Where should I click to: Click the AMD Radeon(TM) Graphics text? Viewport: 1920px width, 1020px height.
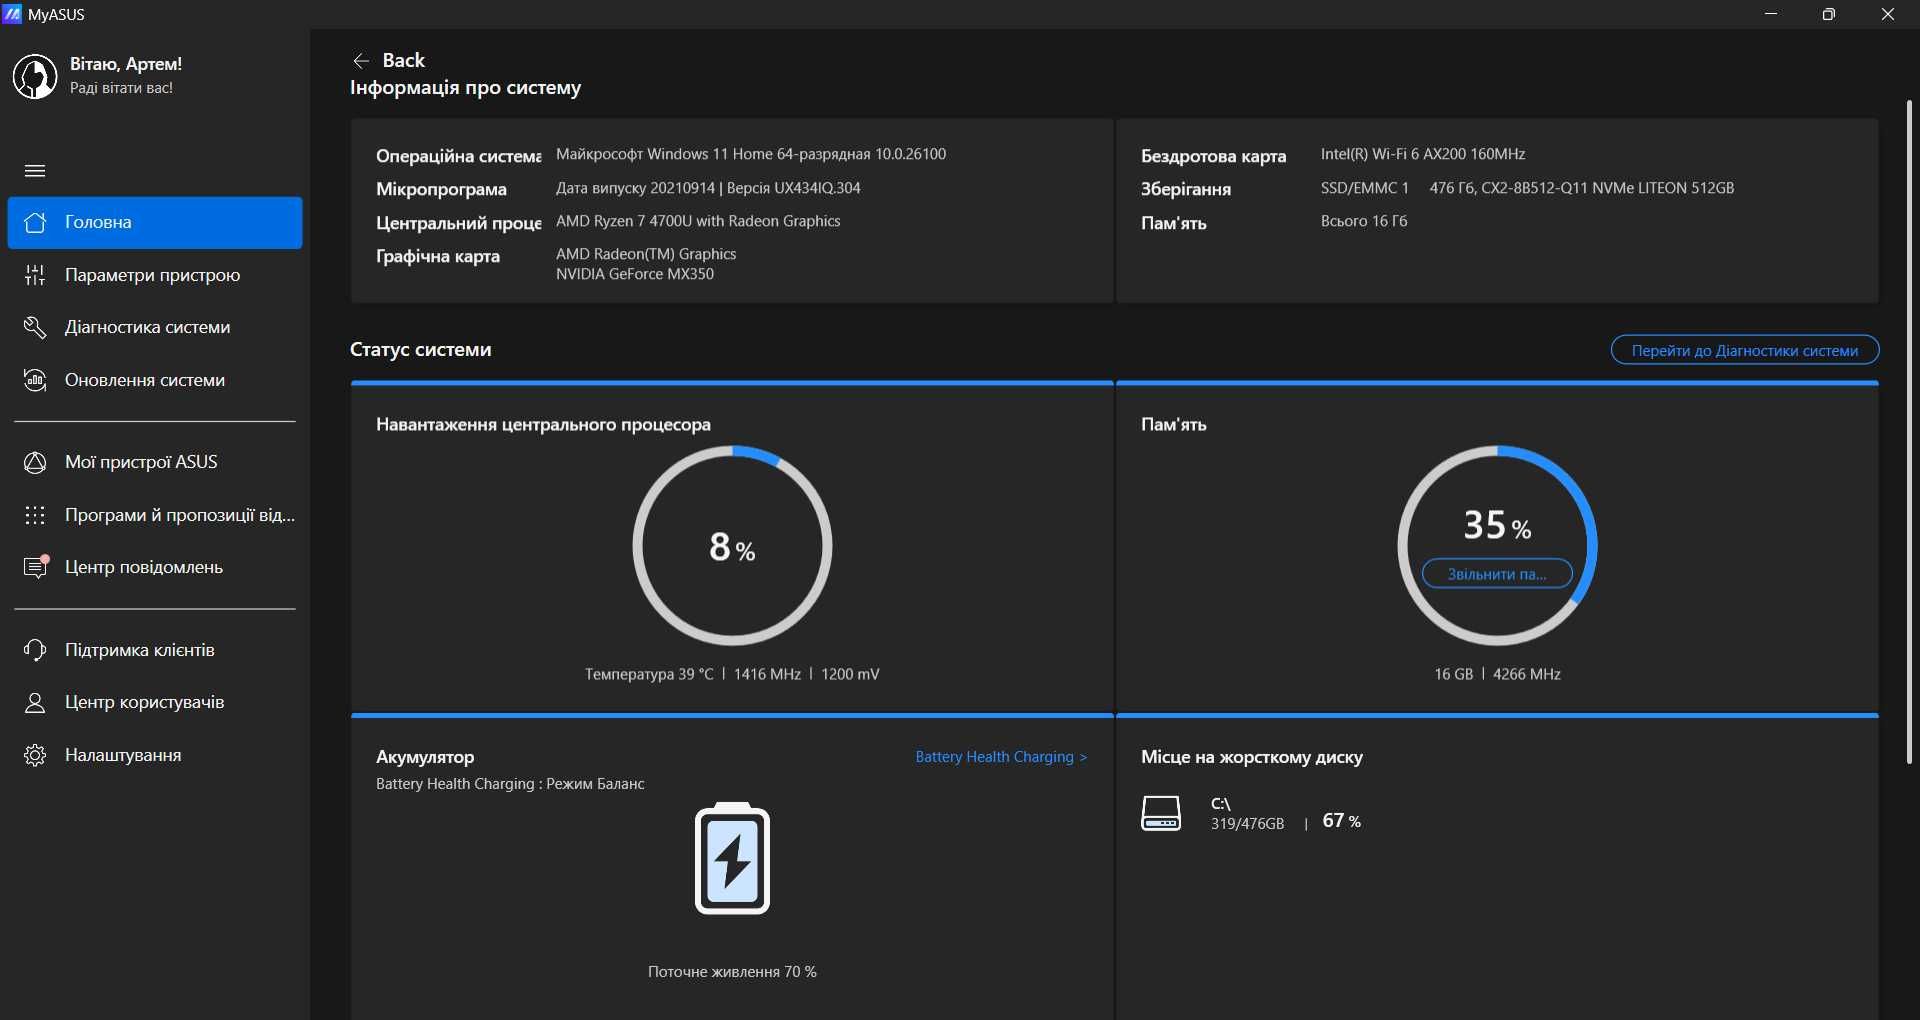(x=646, y=254)
